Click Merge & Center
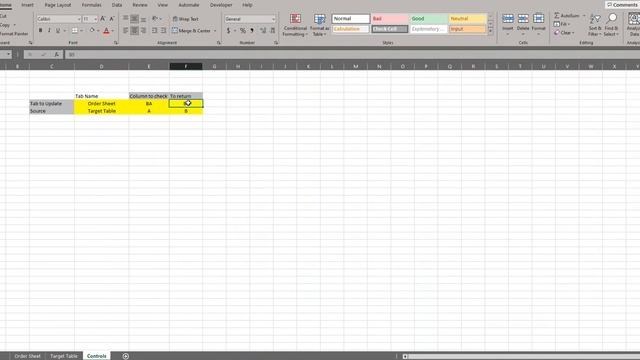The image size is (640, 360). 191,31
